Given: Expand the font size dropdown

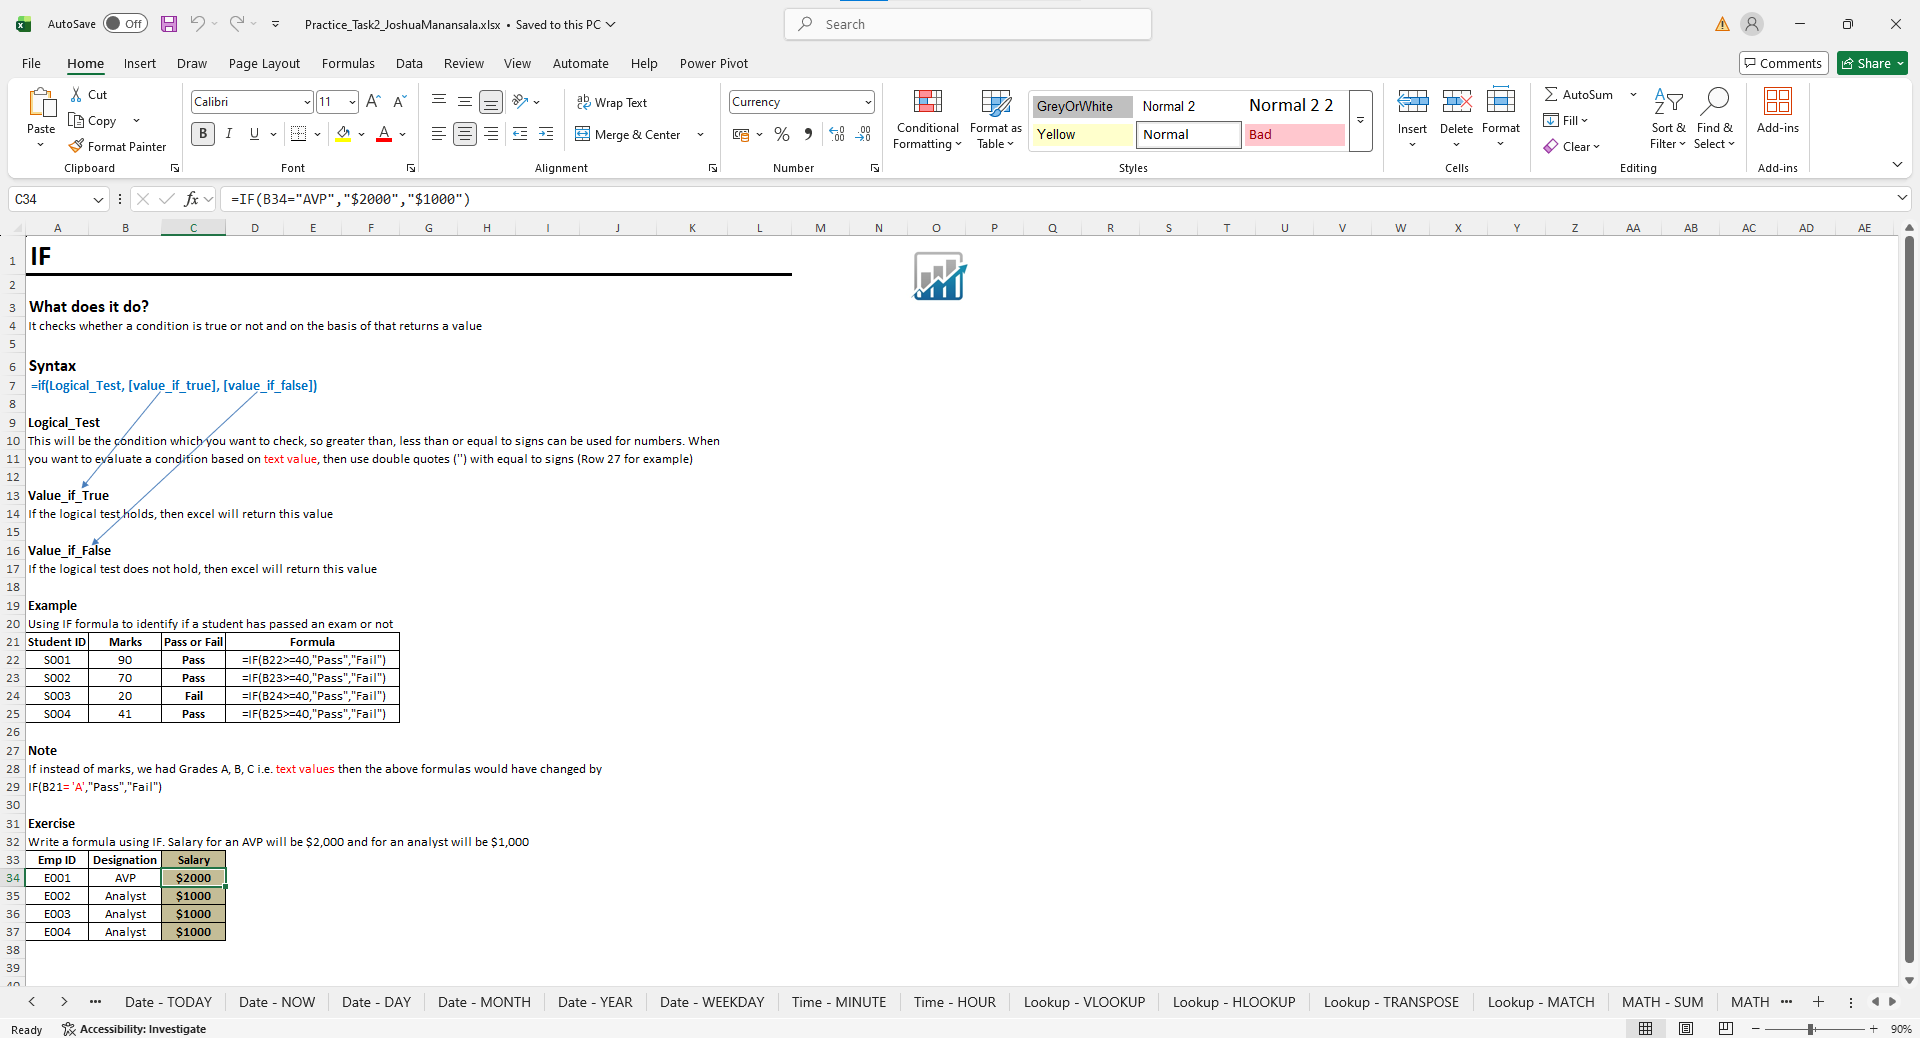Looking at the screenshot, I should pos(352,102).
